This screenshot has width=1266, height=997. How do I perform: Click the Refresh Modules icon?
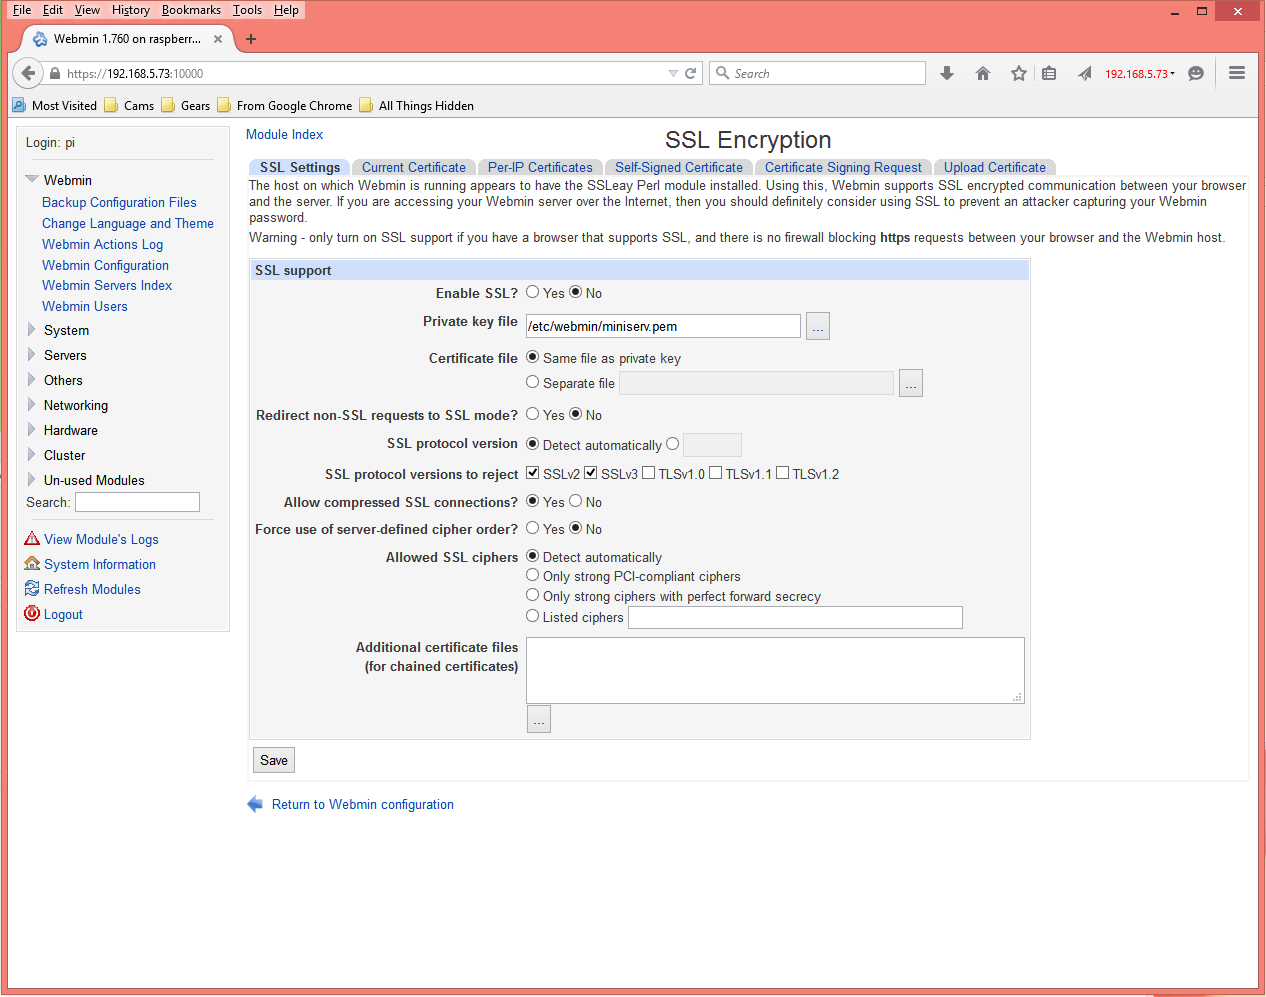click(x=31, y=589)
